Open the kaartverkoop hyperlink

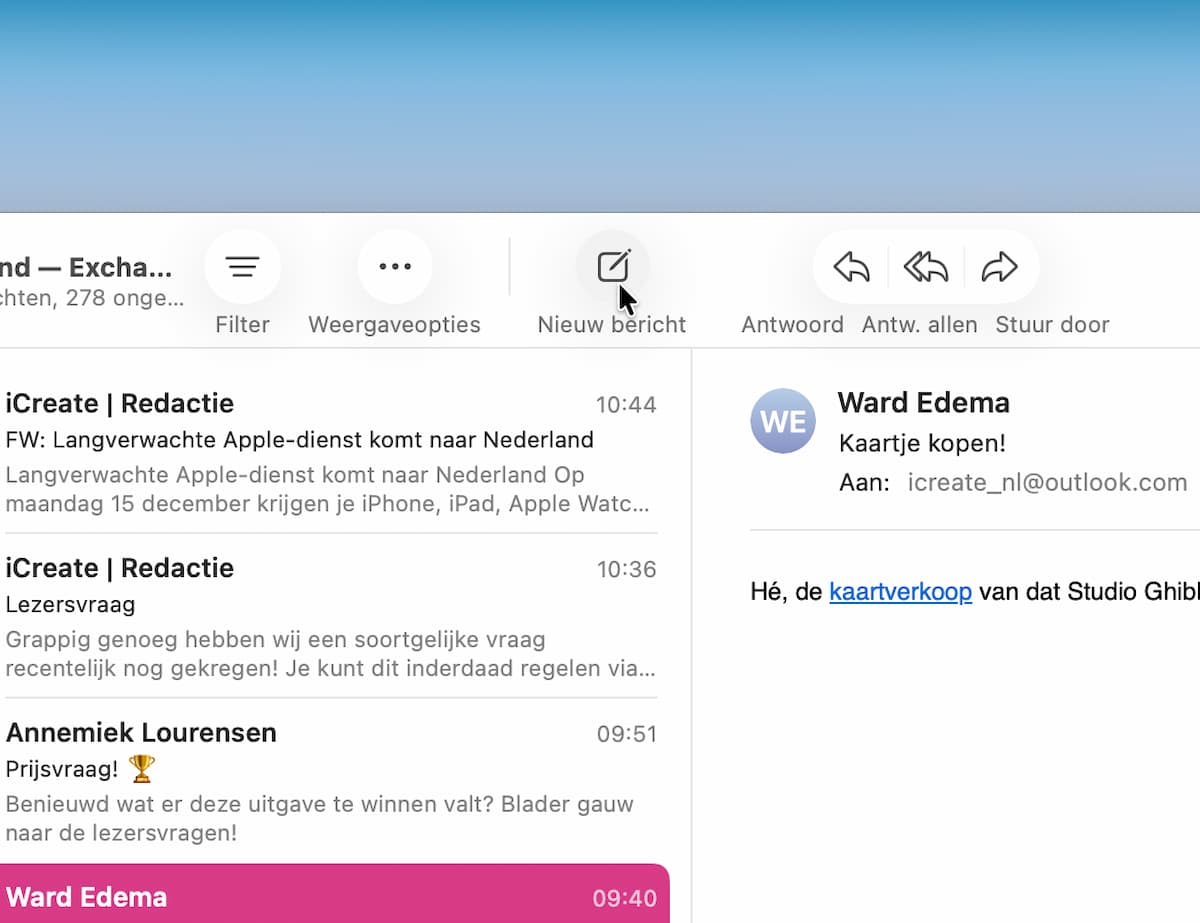pyautogui.click(x=900, y=592)
